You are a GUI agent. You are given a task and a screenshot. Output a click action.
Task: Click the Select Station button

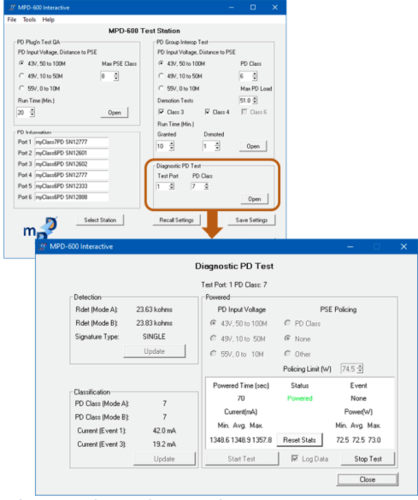click(x=100, y=220)
